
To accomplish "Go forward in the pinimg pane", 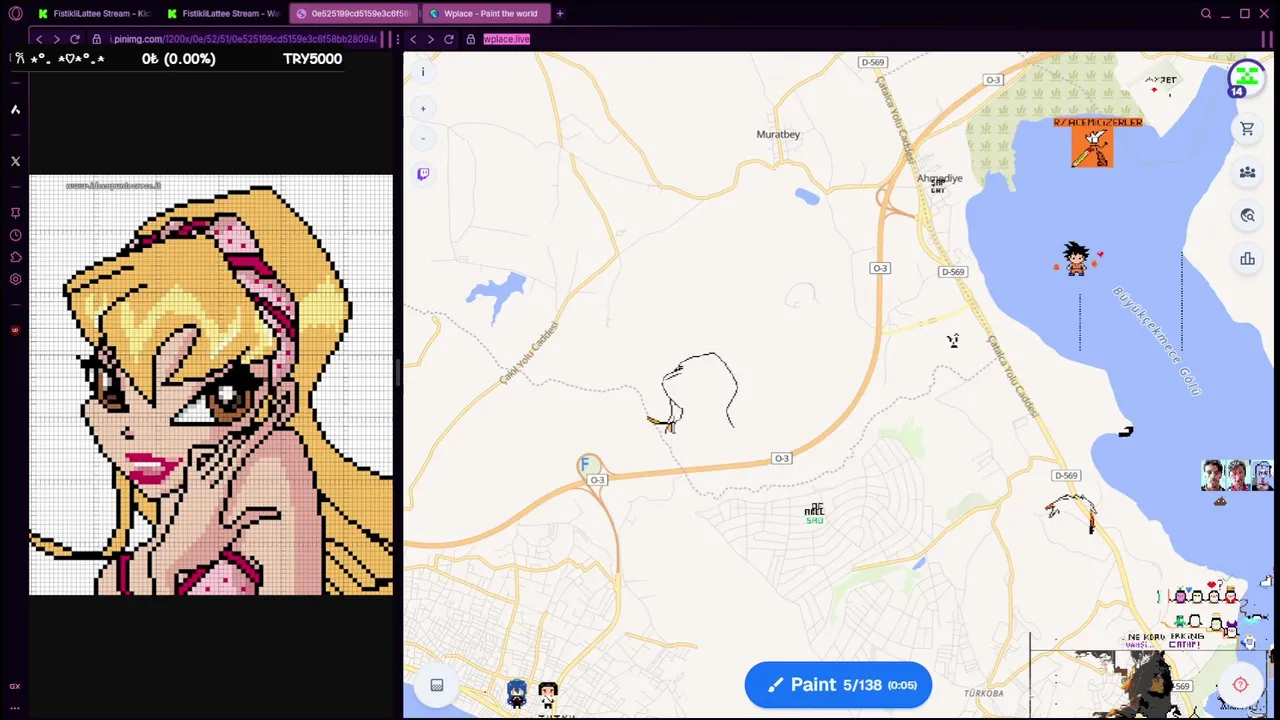I will tap(56, 39).
